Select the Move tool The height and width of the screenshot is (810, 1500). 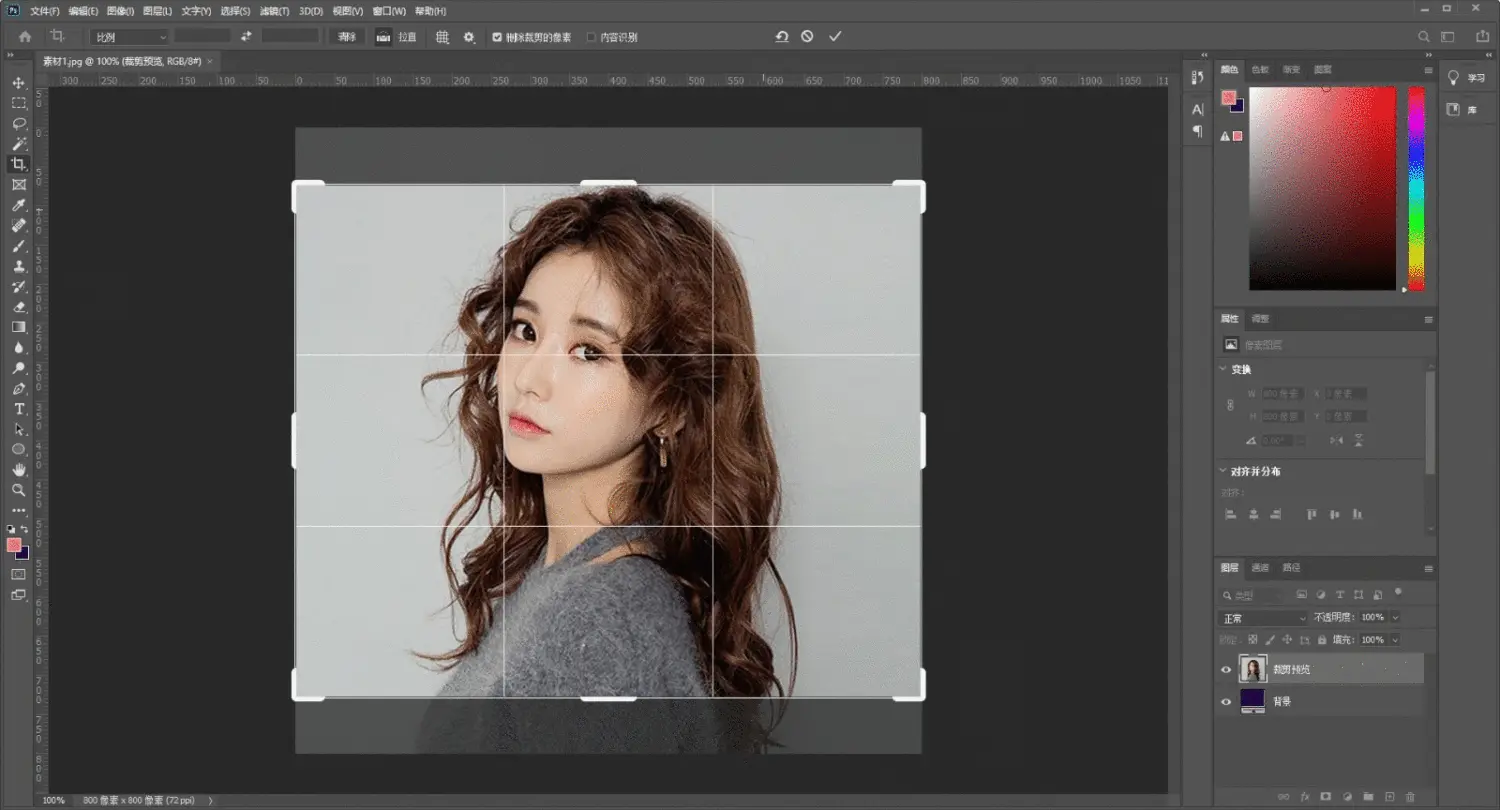point(18,82)
